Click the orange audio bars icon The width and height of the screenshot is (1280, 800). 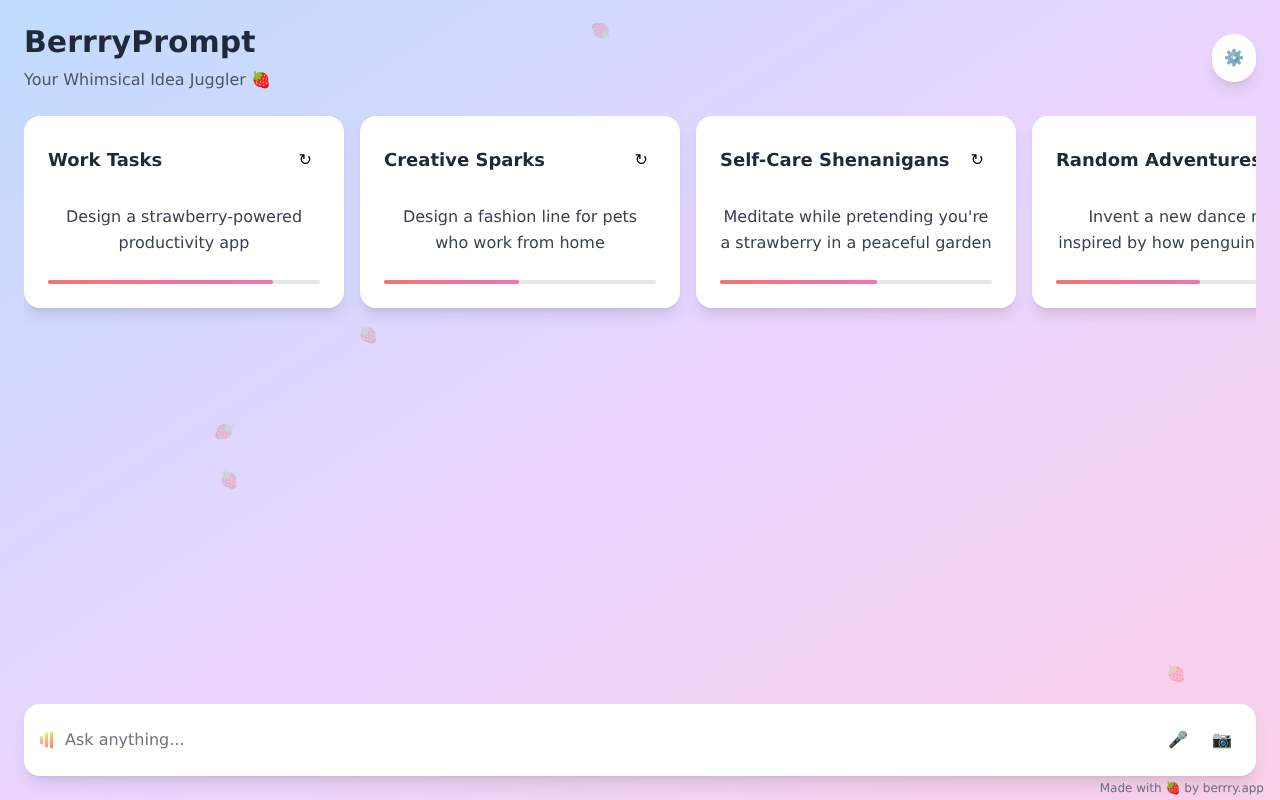[46, 740]
